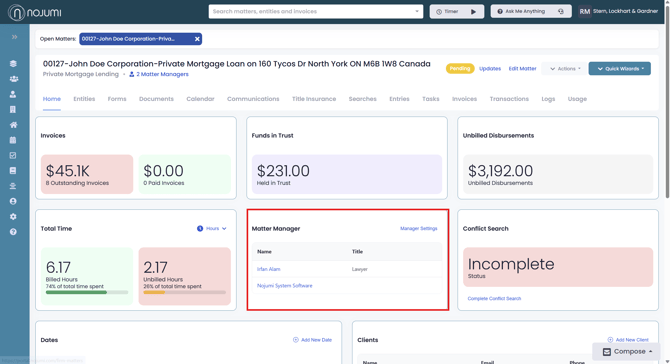
Task: Open the calendar icon in sidebar
Action: (x=13, y=140)
